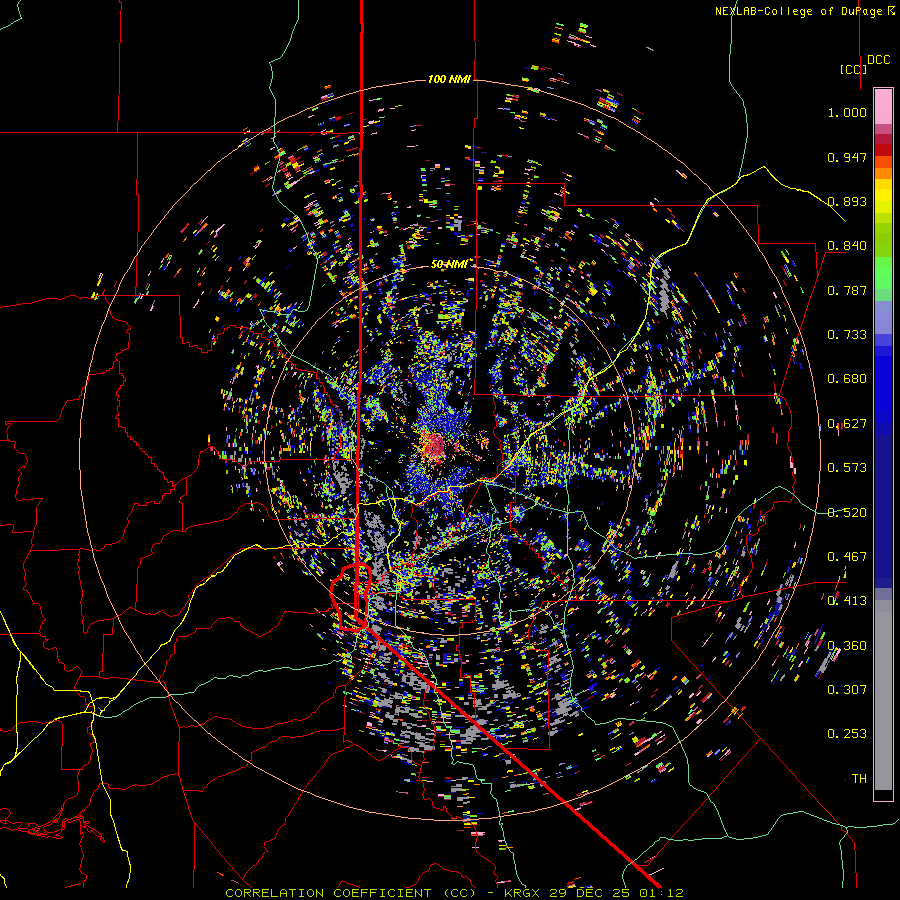Click the 0.787 scale value
Screen dimensions: 900x900
pos(847,290)
